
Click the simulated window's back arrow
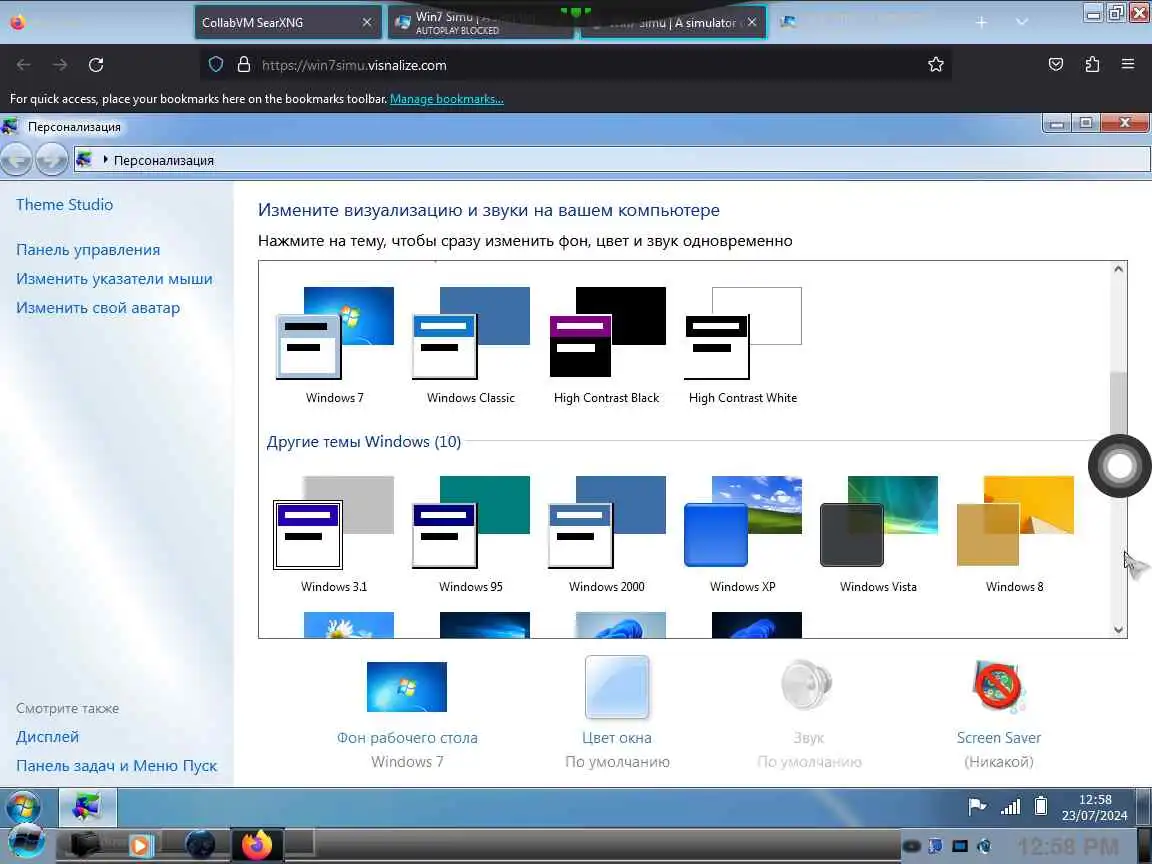(x=16, y=159)
